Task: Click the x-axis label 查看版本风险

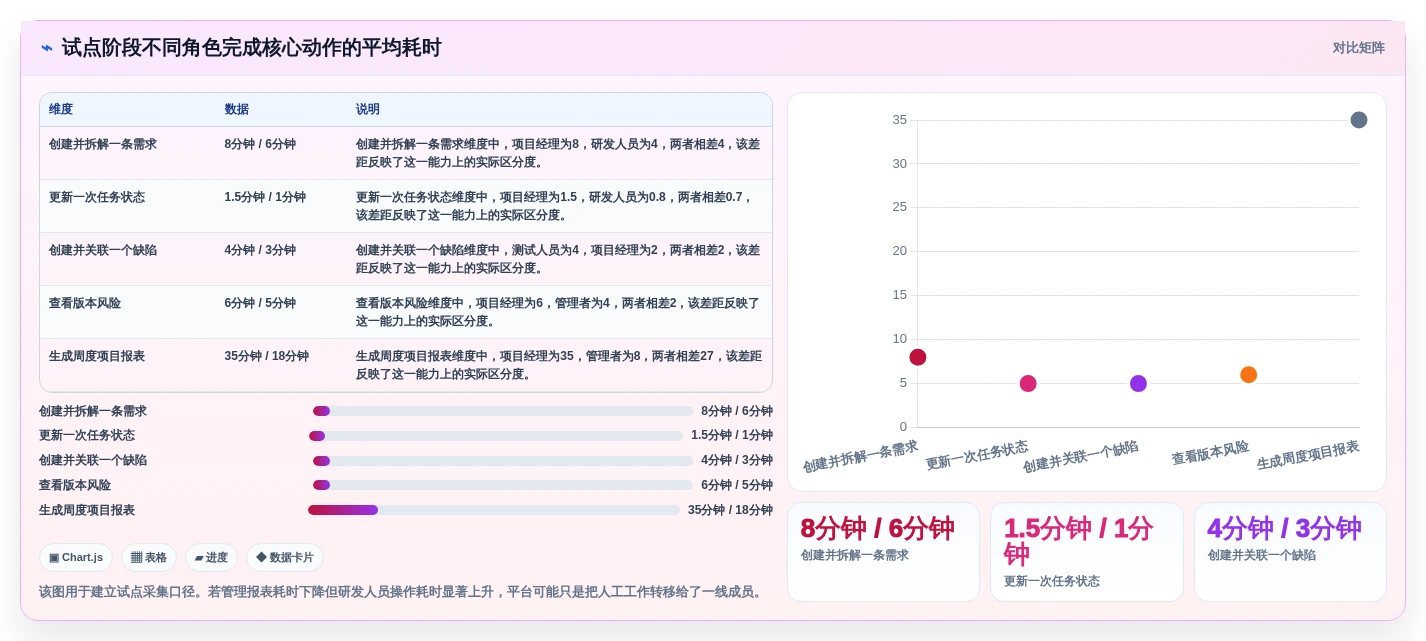Action: click(x=1210, y=453)
